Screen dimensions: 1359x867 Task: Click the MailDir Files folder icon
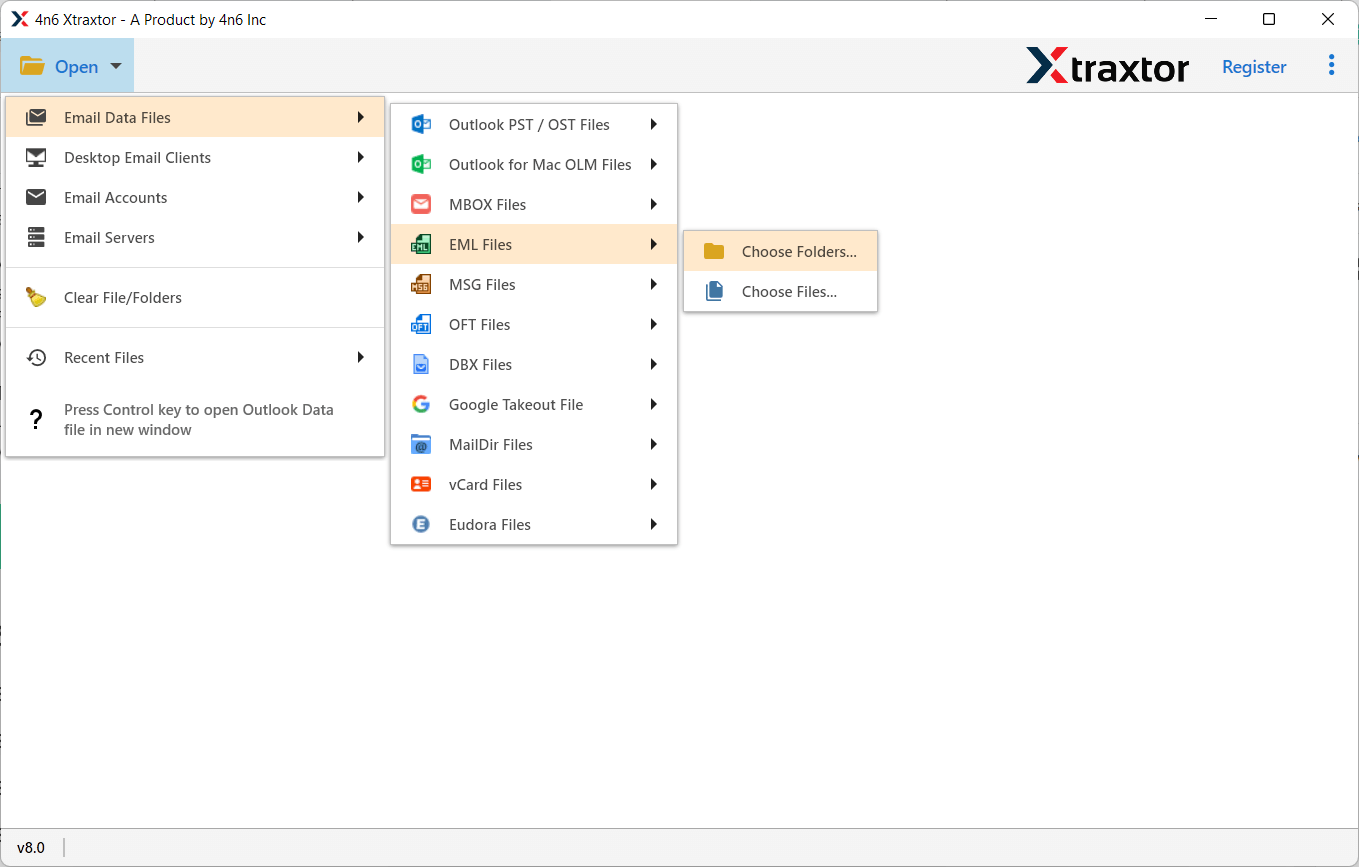pos(421,444)
